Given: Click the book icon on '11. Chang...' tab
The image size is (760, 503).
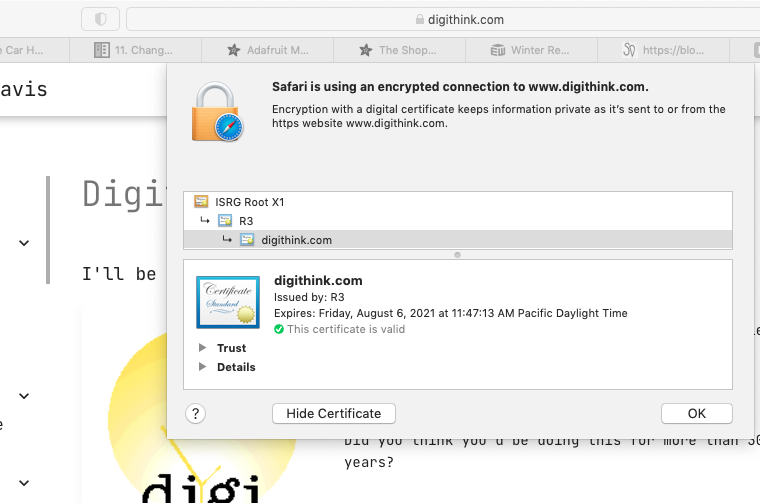Looking at the screenshot, I should click(x=102, y=50).
